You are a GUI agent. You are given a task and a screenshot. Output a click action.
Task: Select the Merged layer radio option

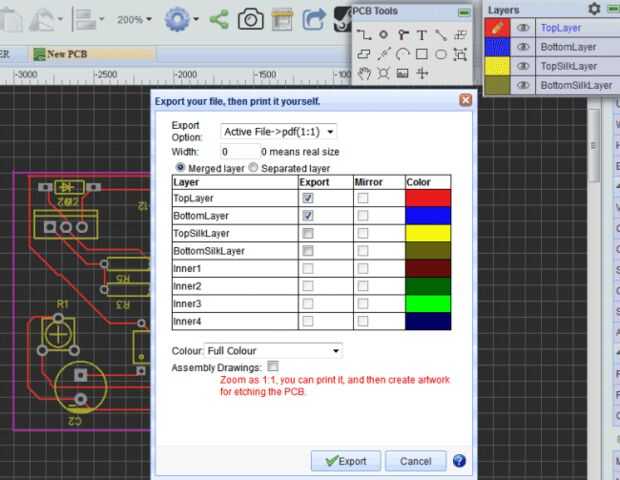click(180, 167)
